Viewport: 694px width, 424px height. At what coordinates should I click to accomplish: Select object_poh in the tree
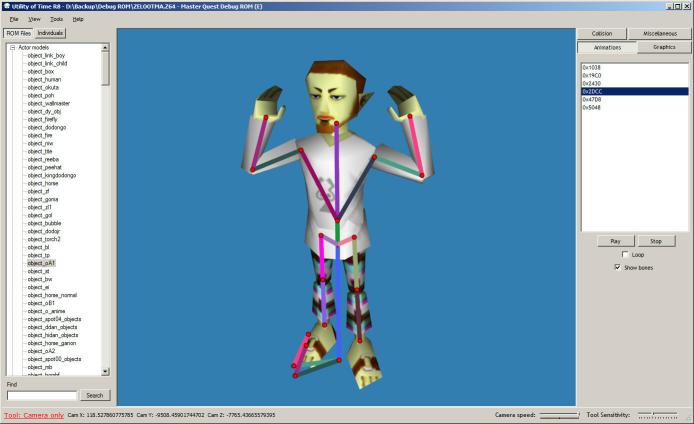(41, 96)
